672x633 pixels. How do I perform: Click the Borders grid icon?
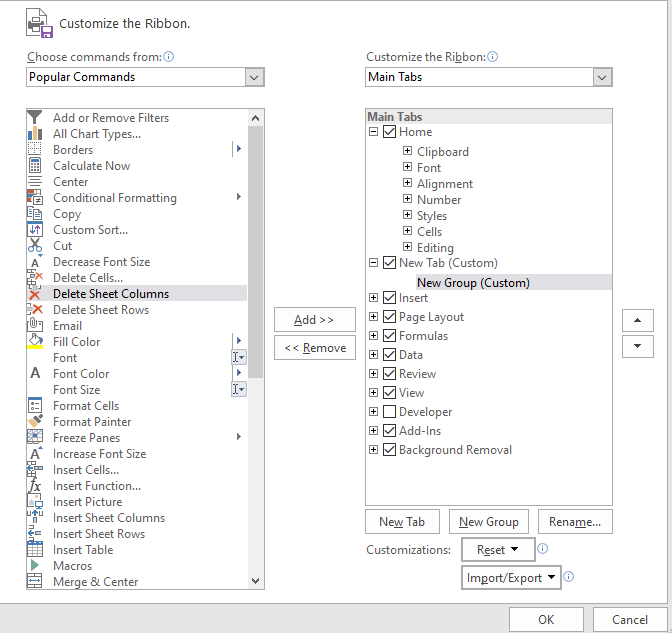[x=35, y=149]
